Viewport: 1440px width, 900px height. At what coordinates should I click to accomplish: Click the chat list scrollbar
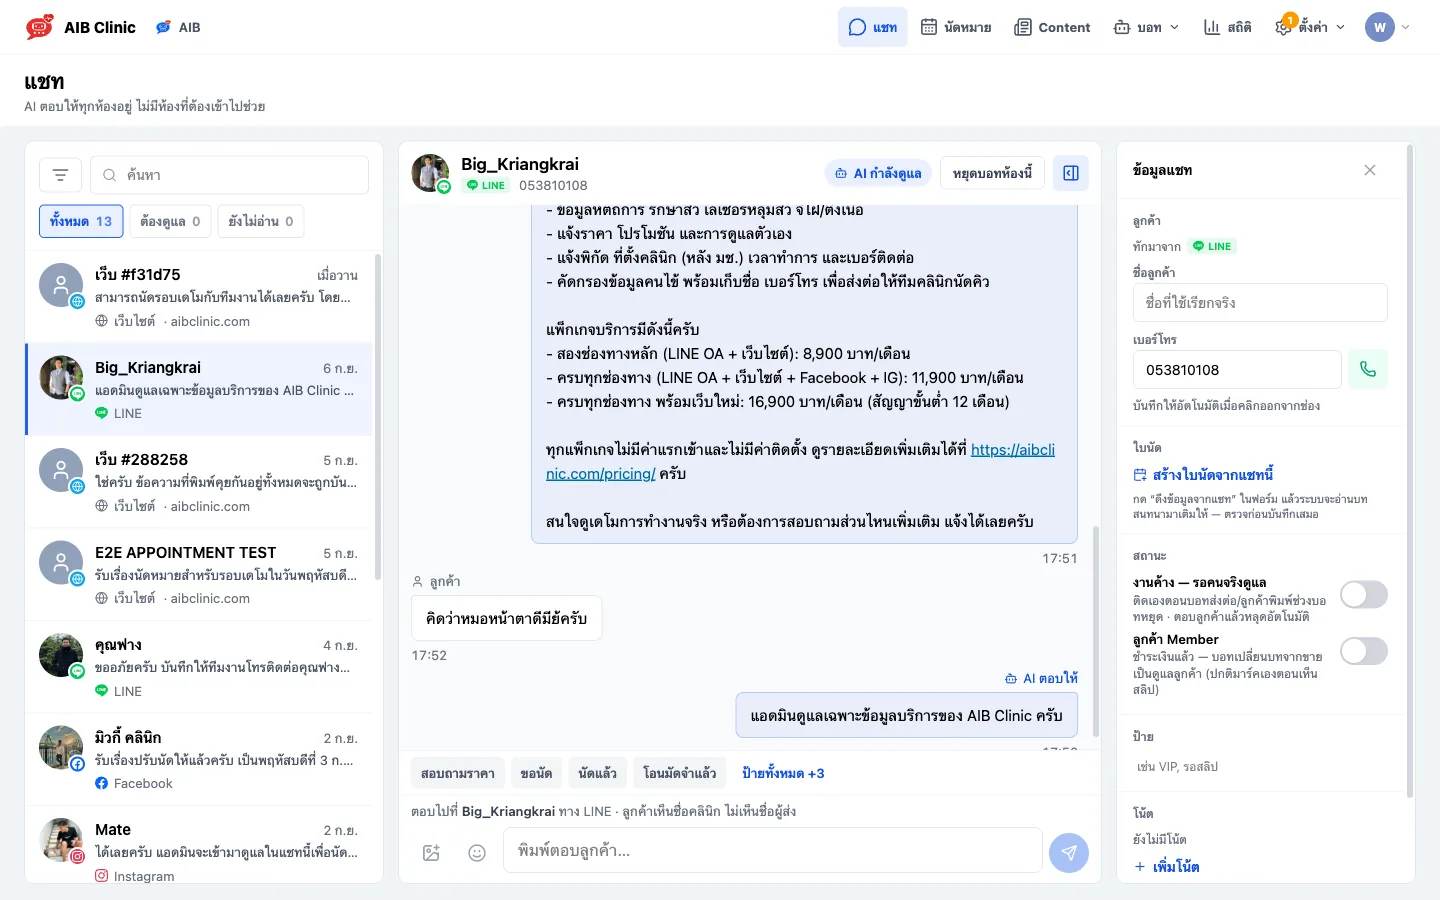[x=377, y=416]
